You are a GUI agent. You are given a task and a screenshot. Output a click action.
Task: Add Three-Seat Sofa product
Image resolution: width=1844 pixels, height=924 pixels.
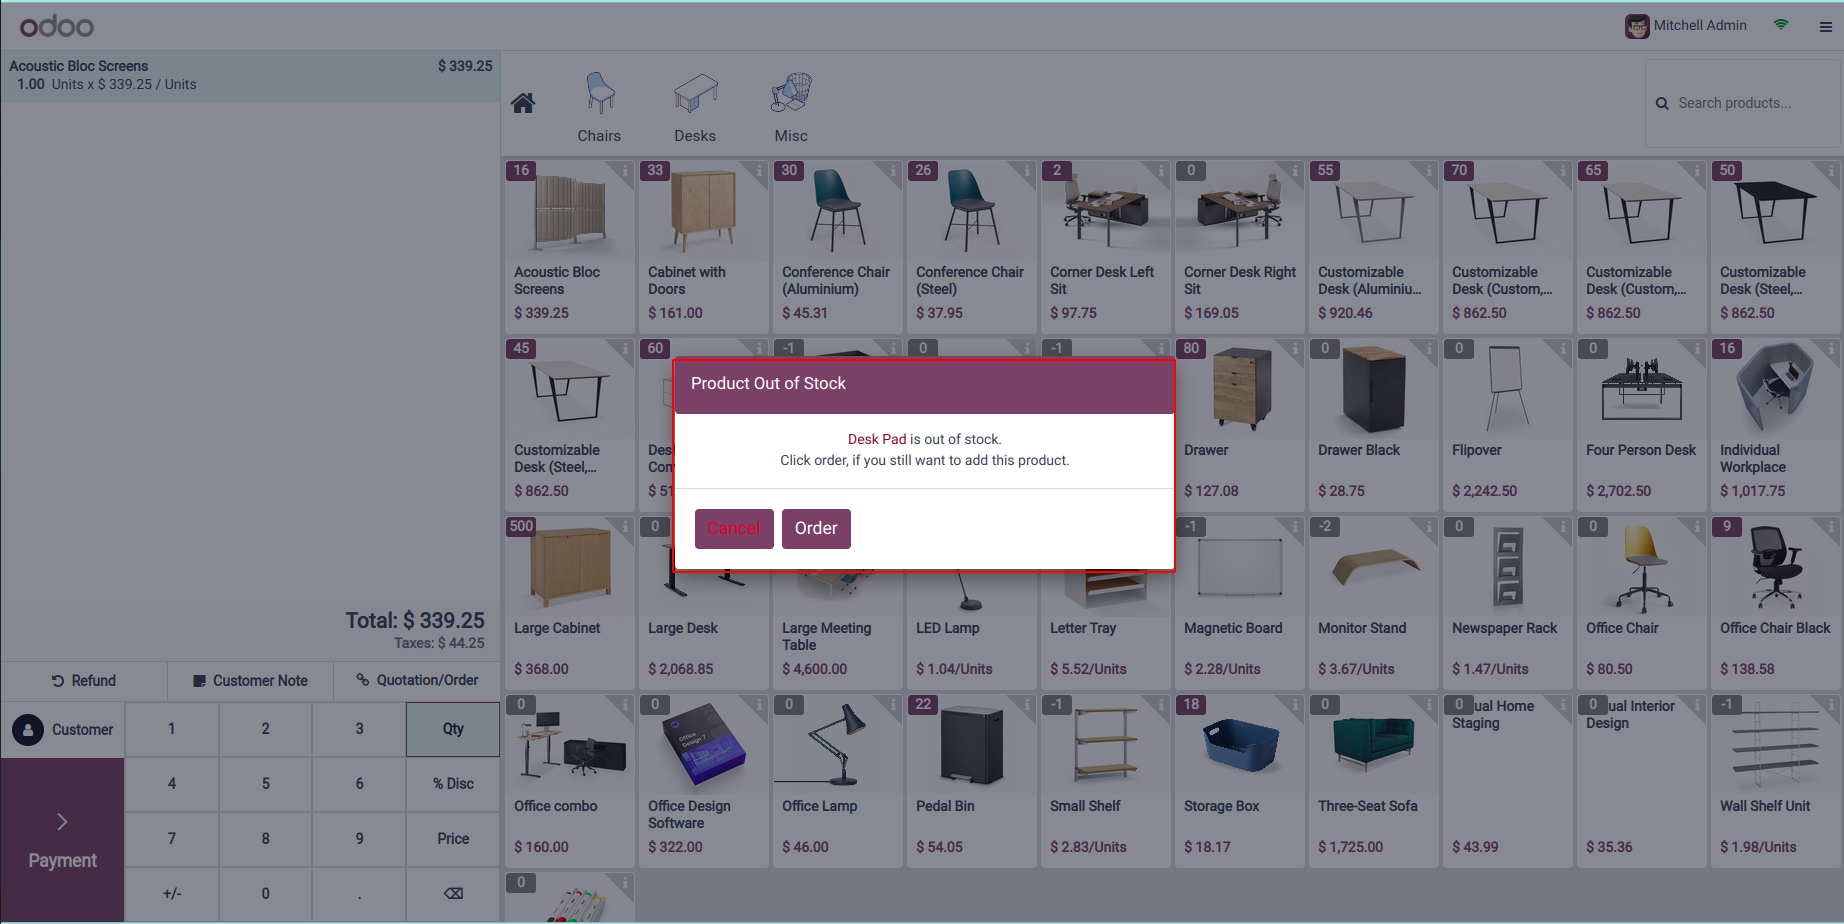(1373, 780)
